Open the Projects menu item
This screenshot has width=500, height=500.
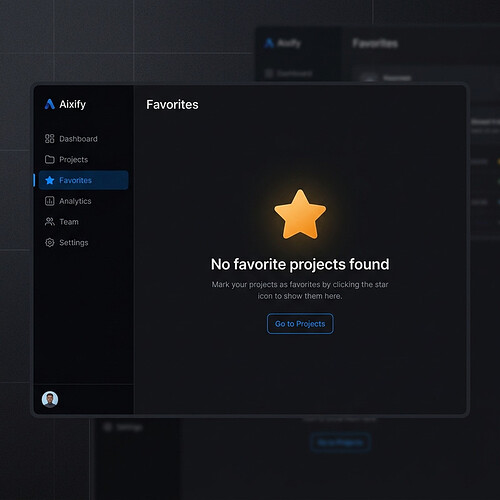83,159
